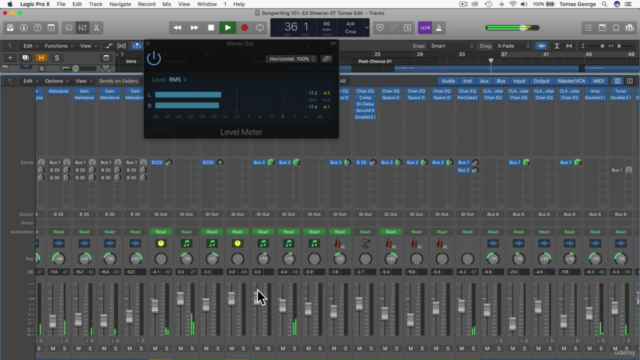640x360 pixels.
Task: Stop playback with the Stop button
Action: point(211,28)
